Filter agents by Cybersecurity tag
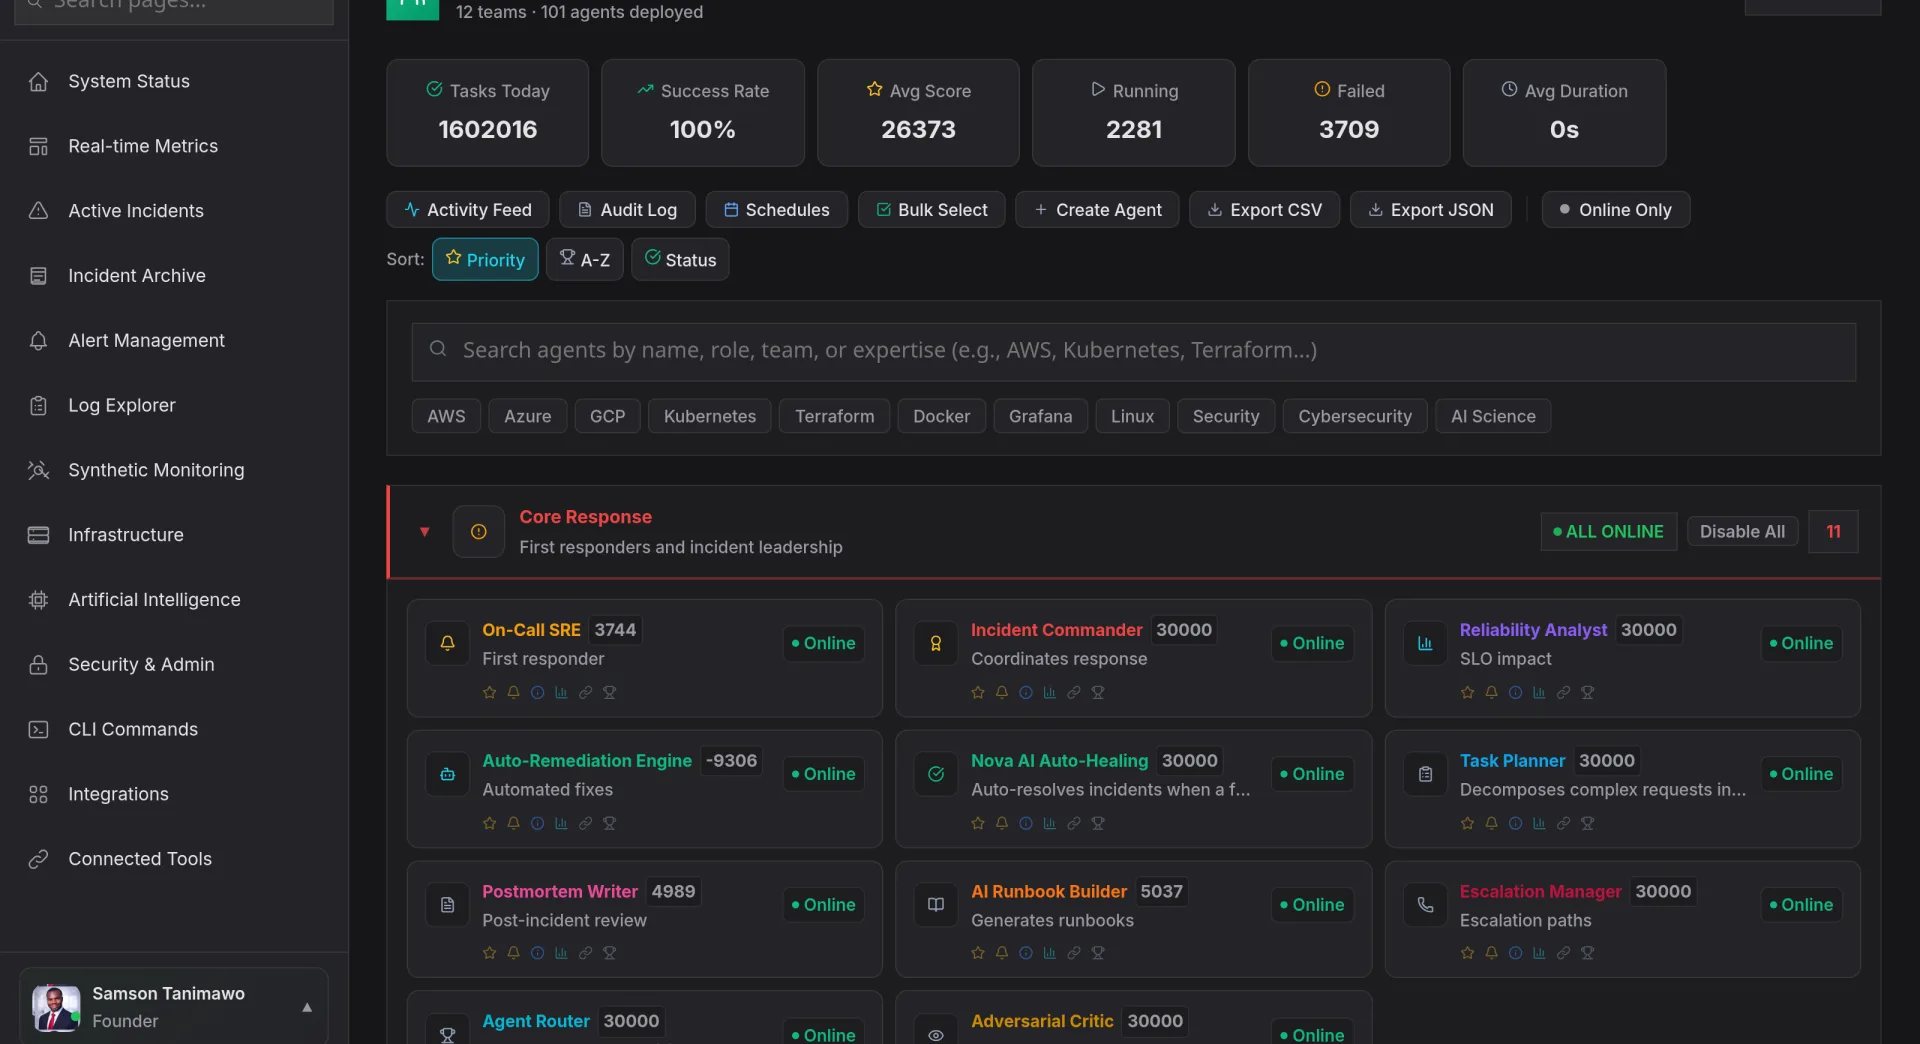Screen dimensions: 1920x1044 [x=1355, y=417]
